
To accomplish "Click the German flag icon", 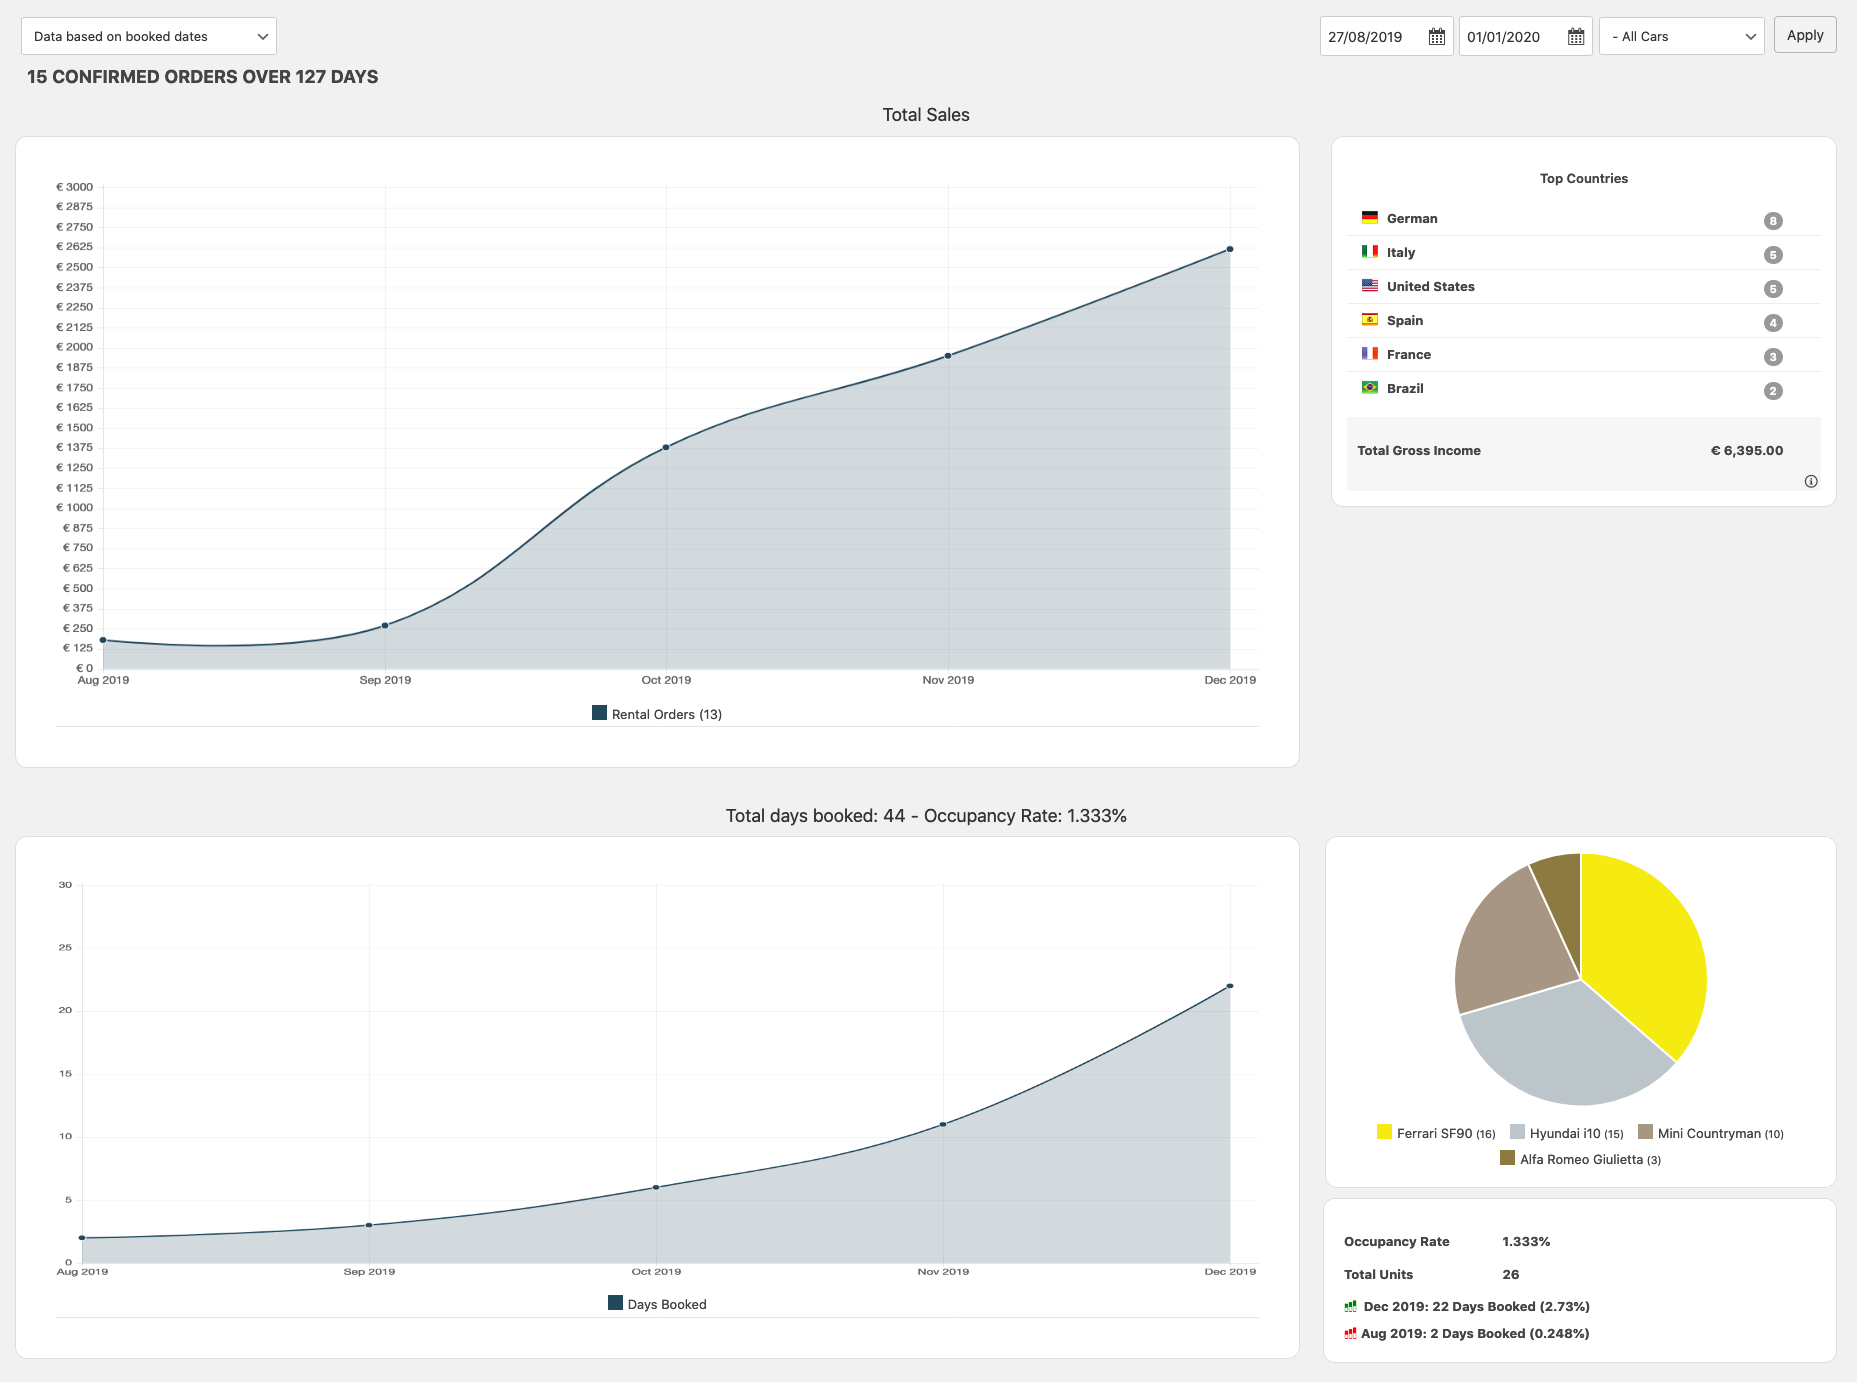I will 1369,218.
